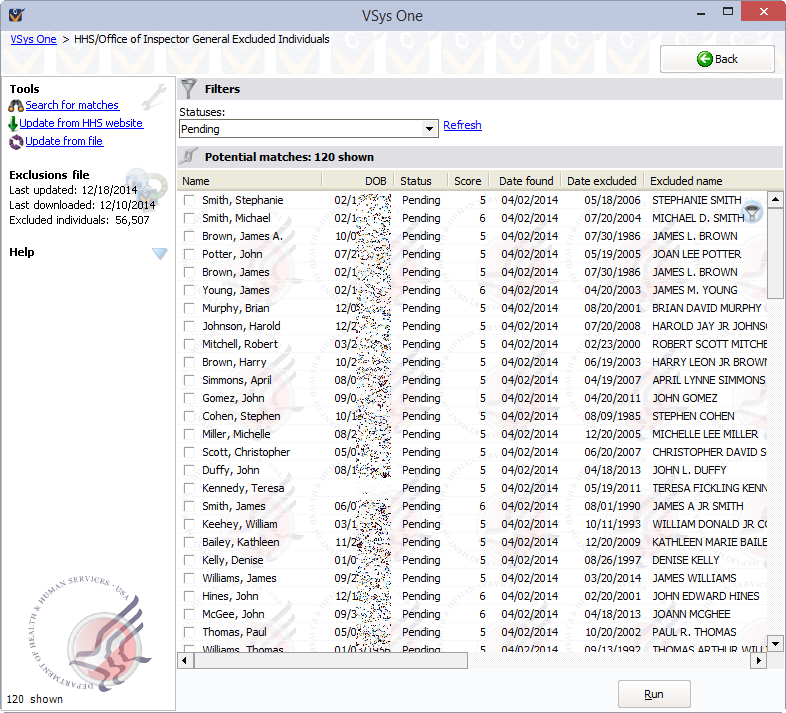The image size is (786, 713).
Task: Click the grid filter funnel overlay icon
Action: (752, 213)
